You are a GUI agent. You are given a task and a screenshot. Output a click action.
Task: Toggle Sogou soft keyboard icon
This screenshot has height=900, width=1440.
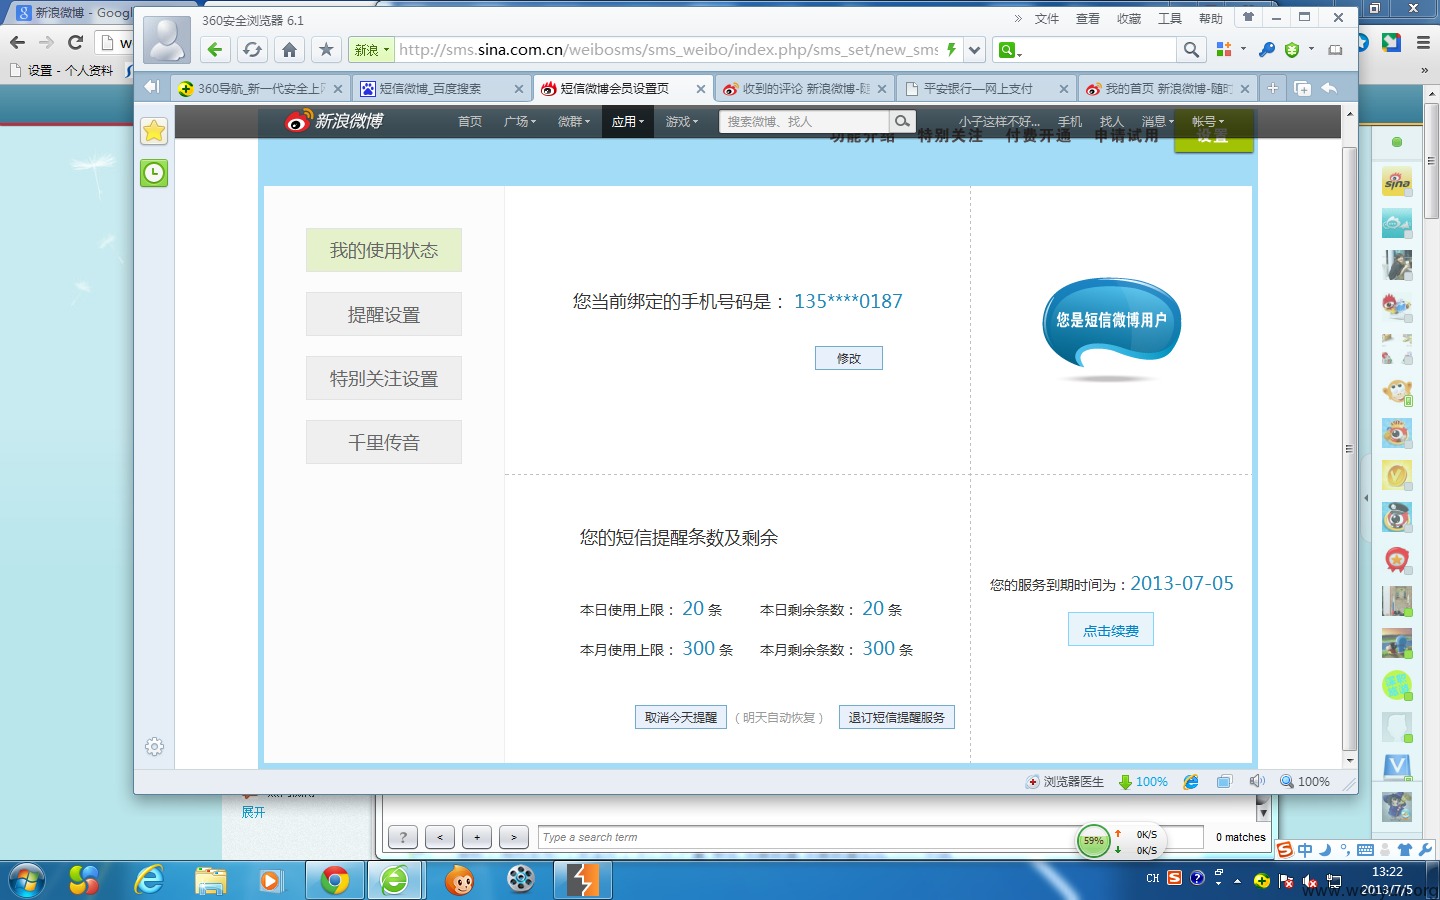(1366, 850)
